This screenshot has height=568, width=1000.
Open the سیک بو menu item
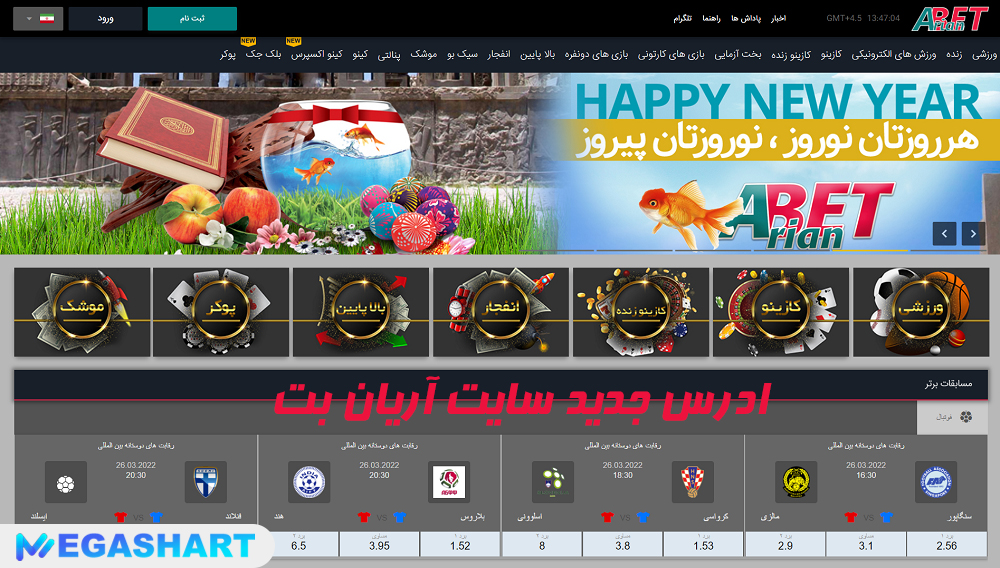462,55
